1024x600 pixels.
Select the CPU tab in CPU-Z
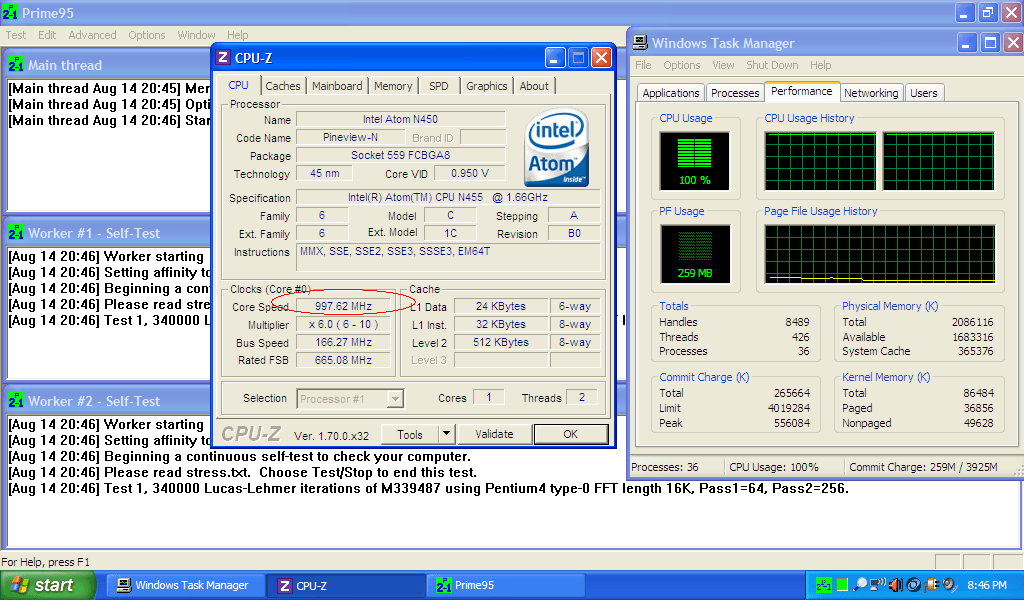[239, 86]
